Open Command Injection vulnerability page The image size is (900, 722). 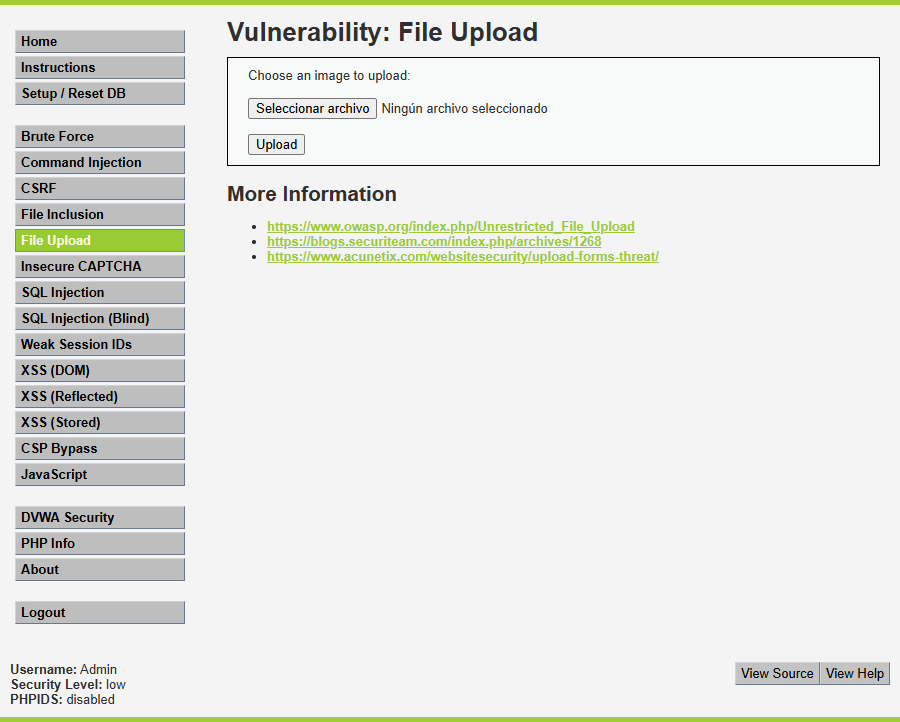pyautogui.click(x=100, y=162)
